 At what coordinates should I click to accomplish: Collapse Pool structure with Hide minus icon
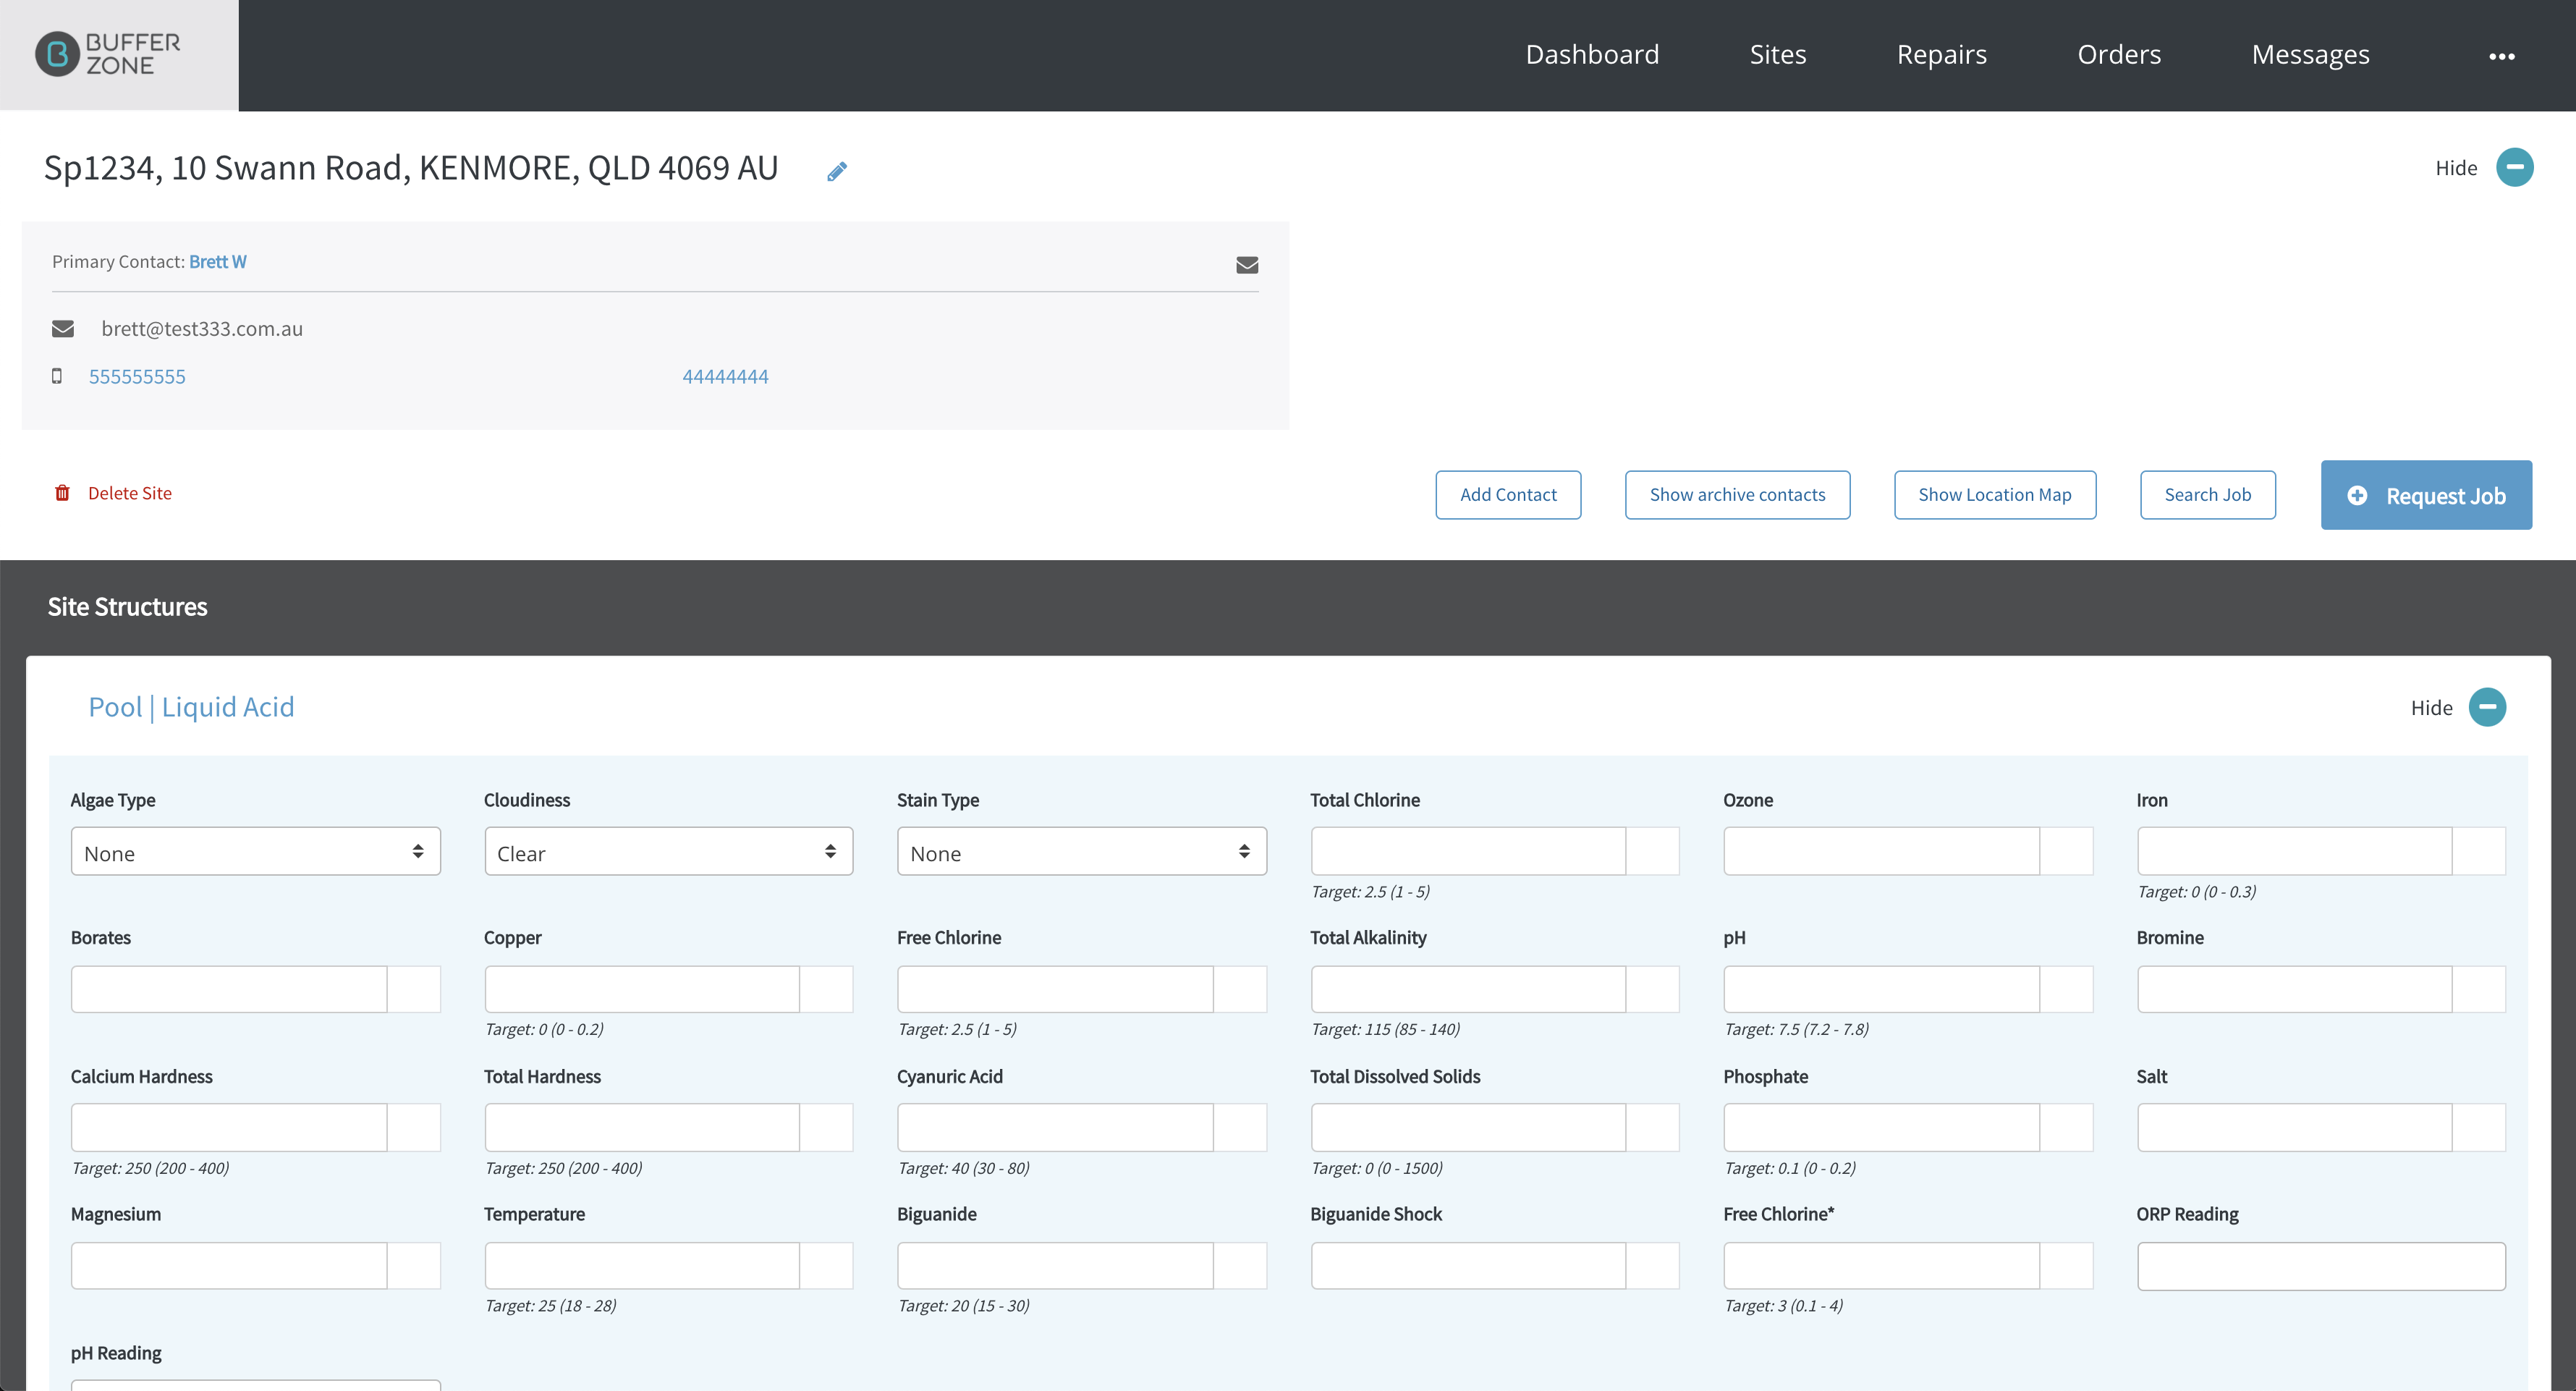(x=2487, y=707)
